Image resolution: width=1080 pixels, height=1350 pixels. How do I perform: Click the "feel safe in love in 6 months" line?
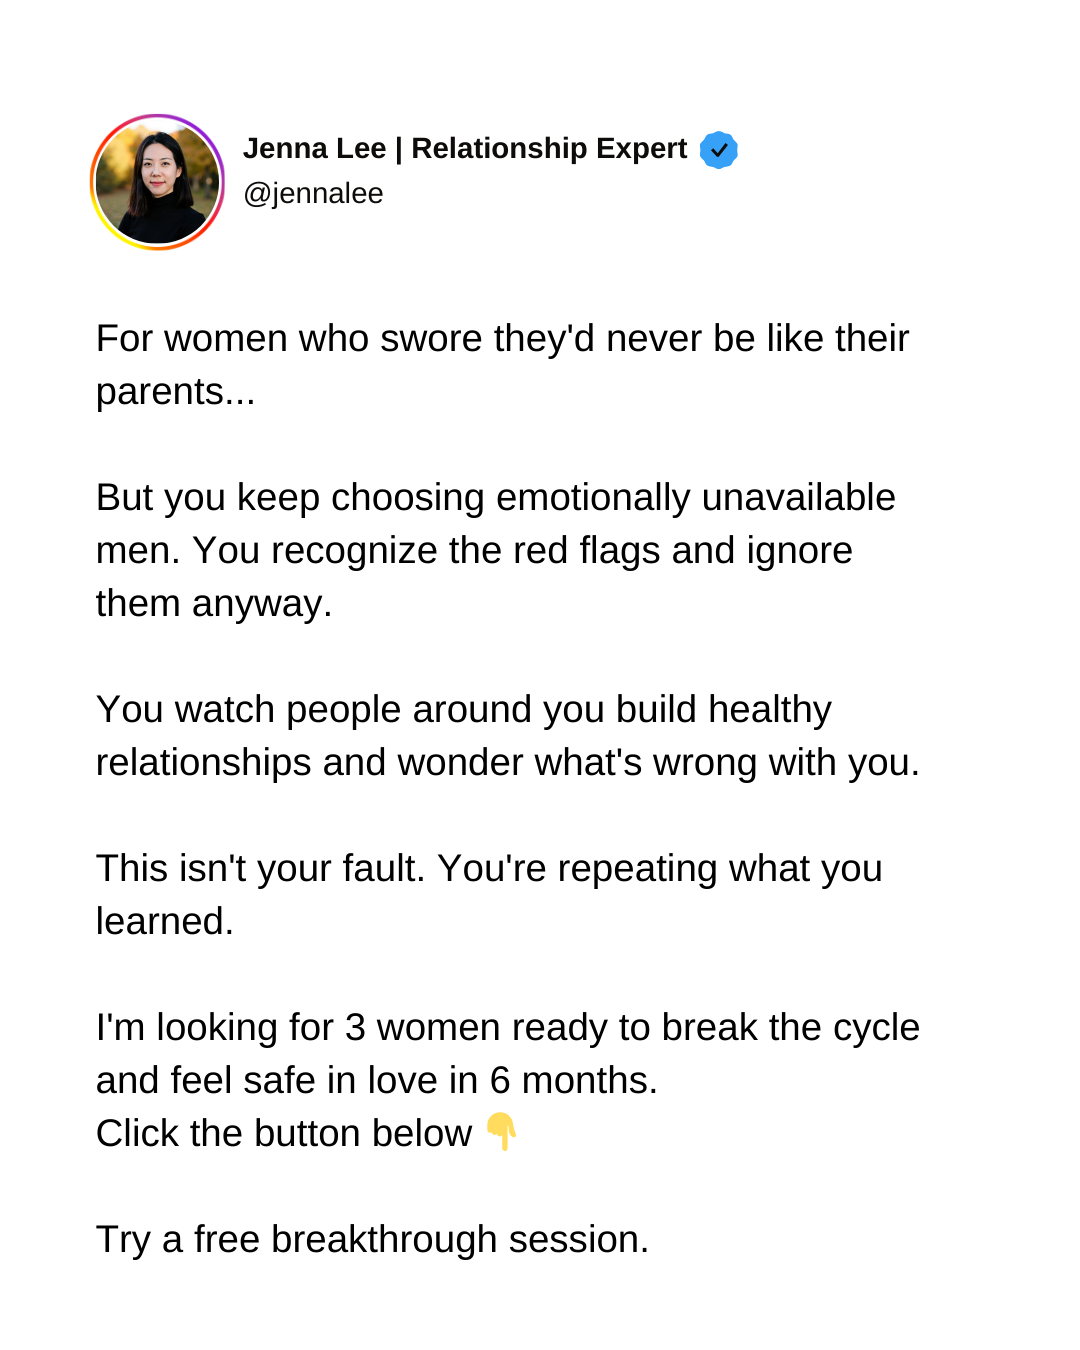[x=377, y=1081]
